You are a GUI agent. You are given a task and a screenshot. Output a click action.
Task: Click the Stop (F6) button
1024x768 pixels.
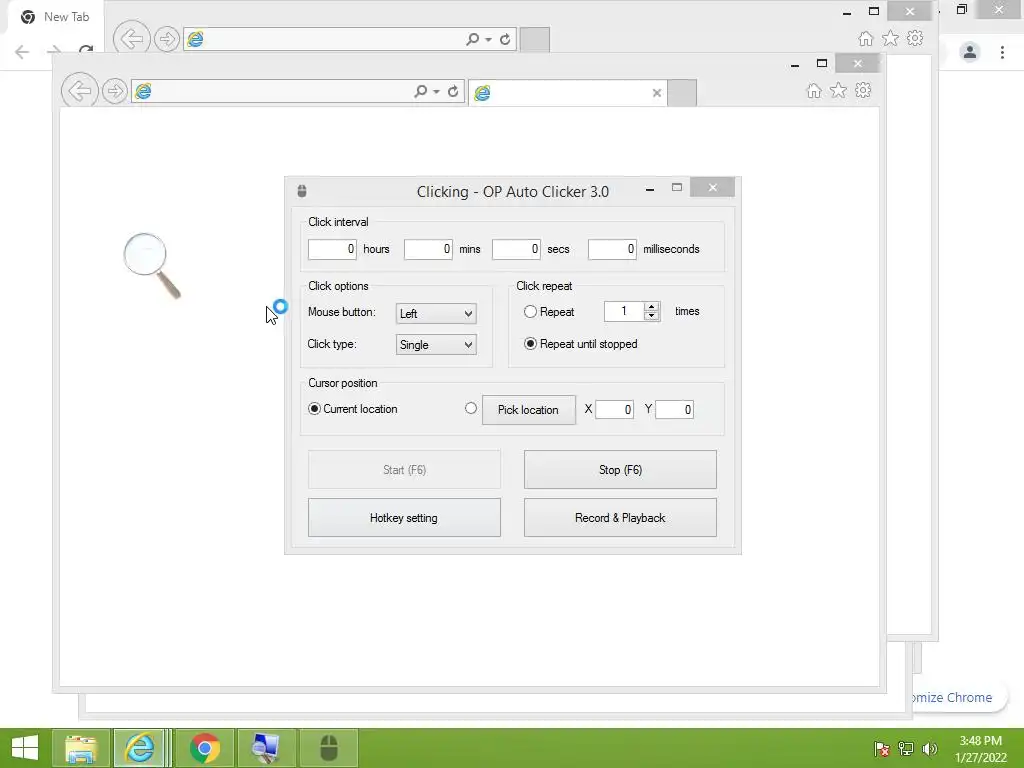click(x=620, y=470)
